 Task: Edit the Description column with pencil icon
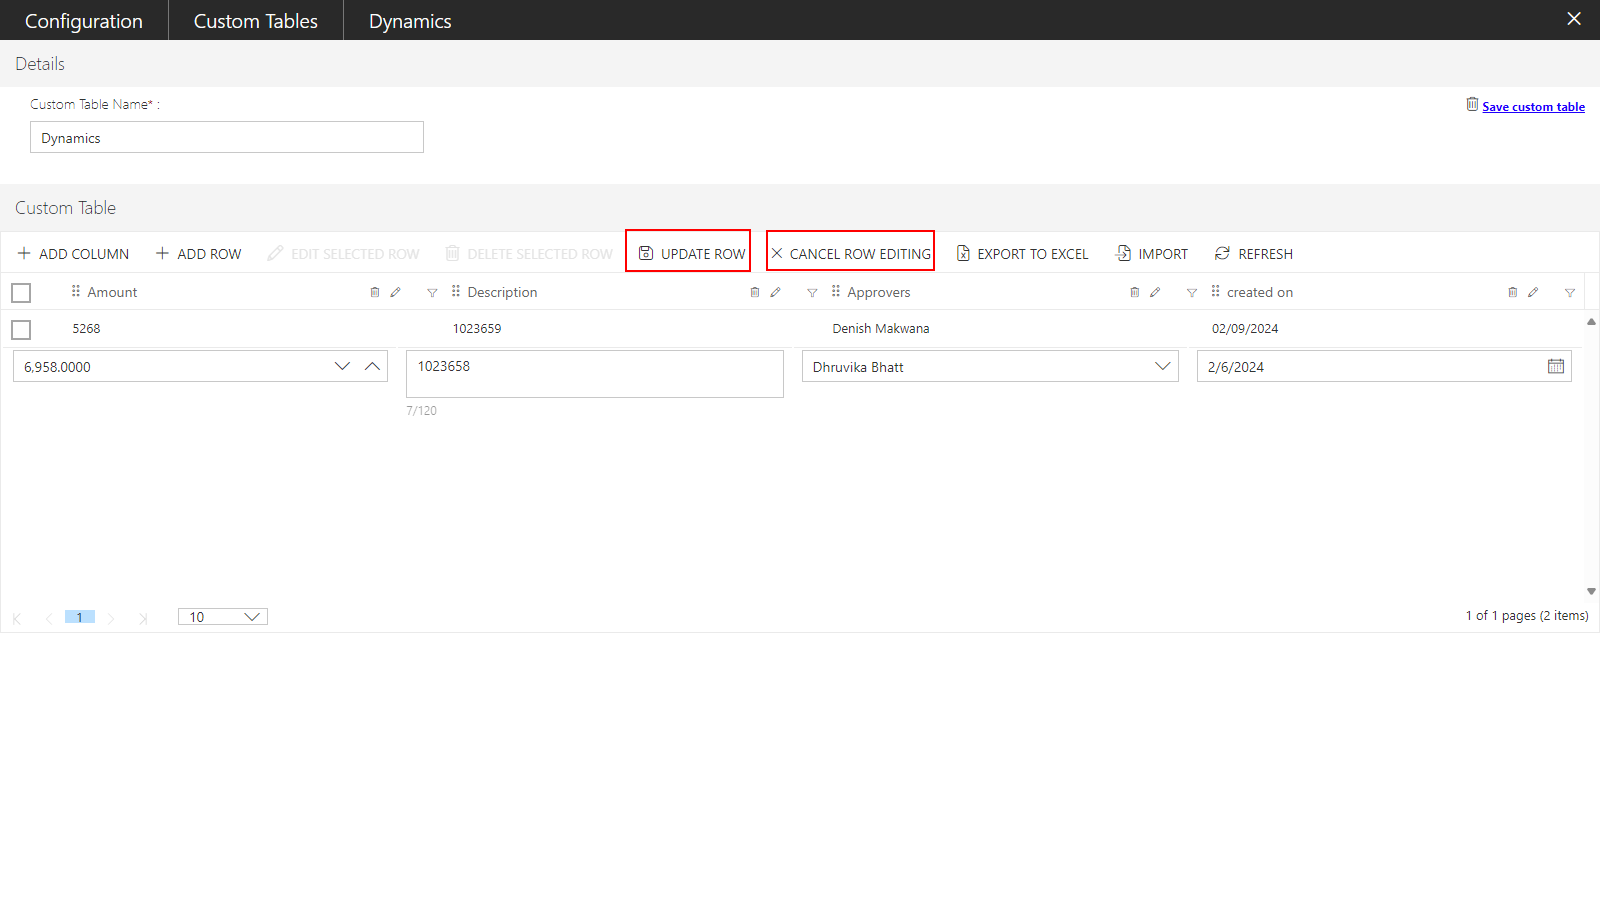pyautogui.click(x=776, y=292)
